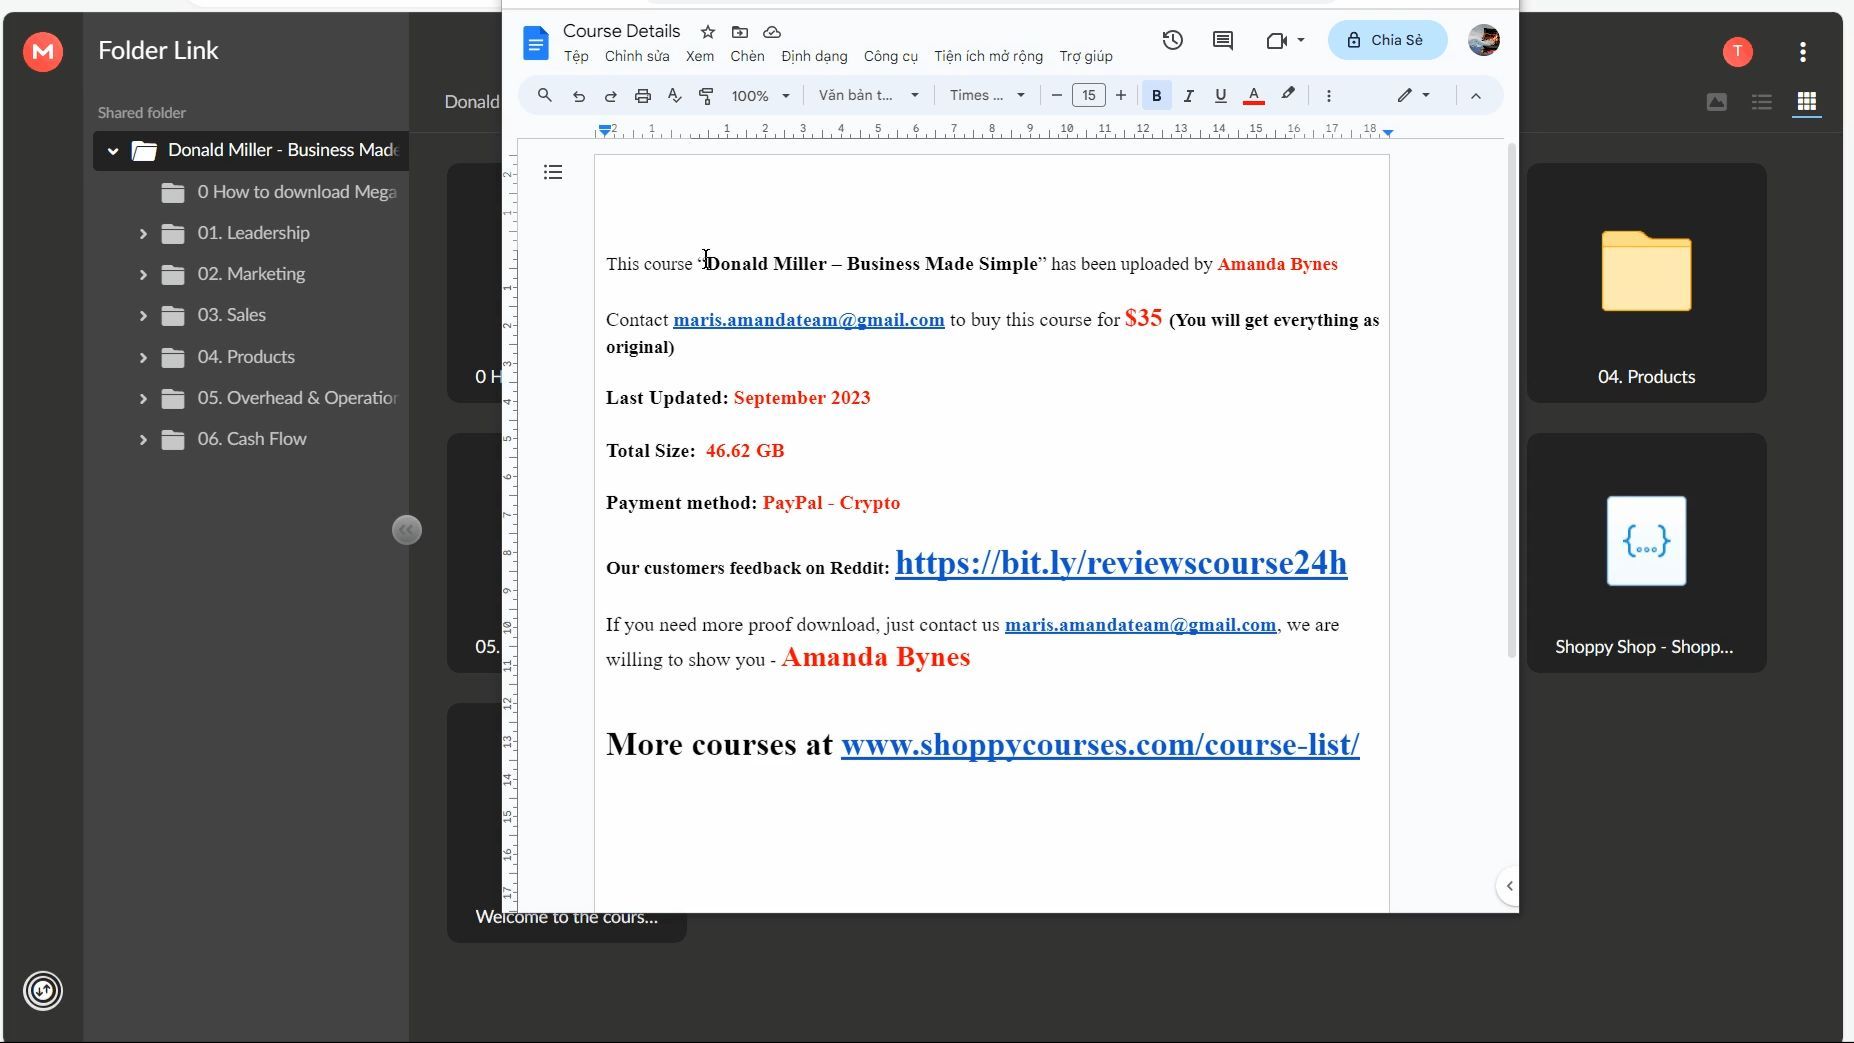Click the MEGA logo icon
The height and width of the screenshot is (1043, 1854).
click(43, 51)
